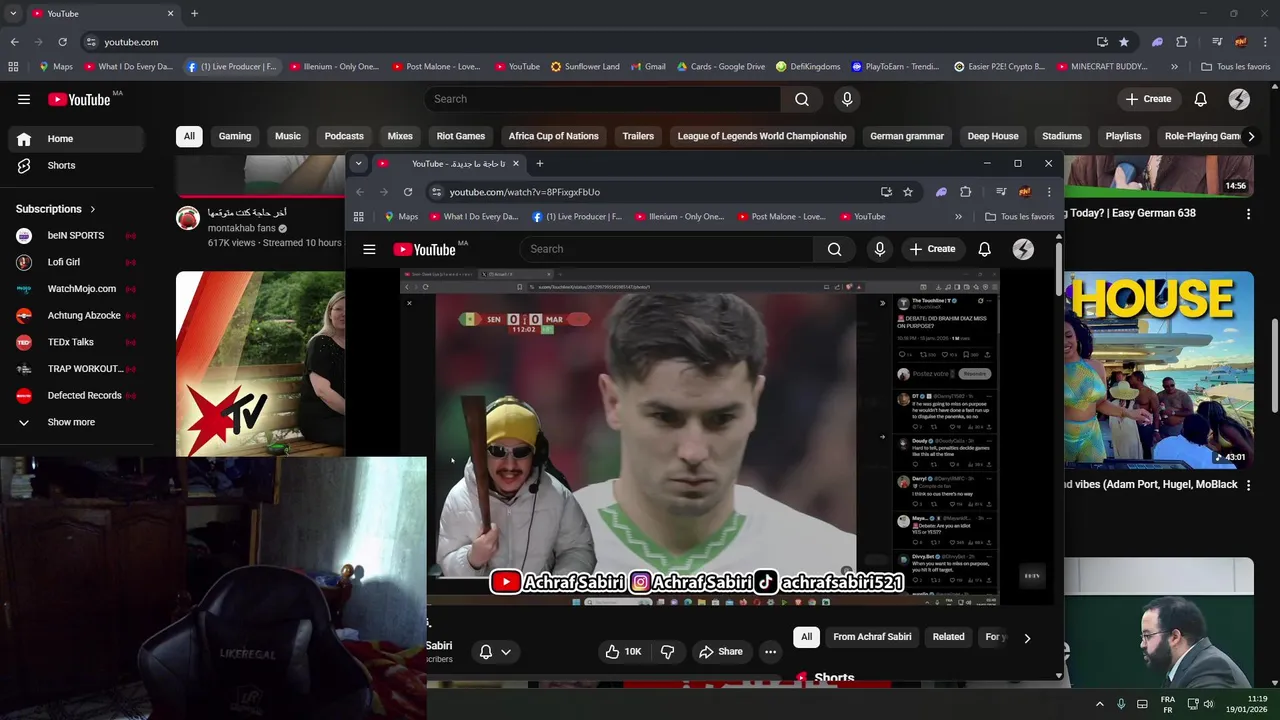Screen dimensions: 1280x720
Task: Select the Africa Cup of Nations chip
Action: click(553, 136)
